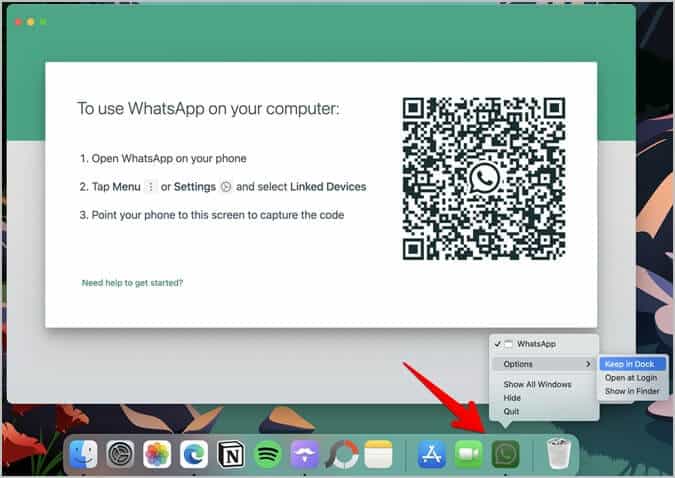
Task: Minimize the WhatsApp window with yellow button
Action: (x=31, y=22)
